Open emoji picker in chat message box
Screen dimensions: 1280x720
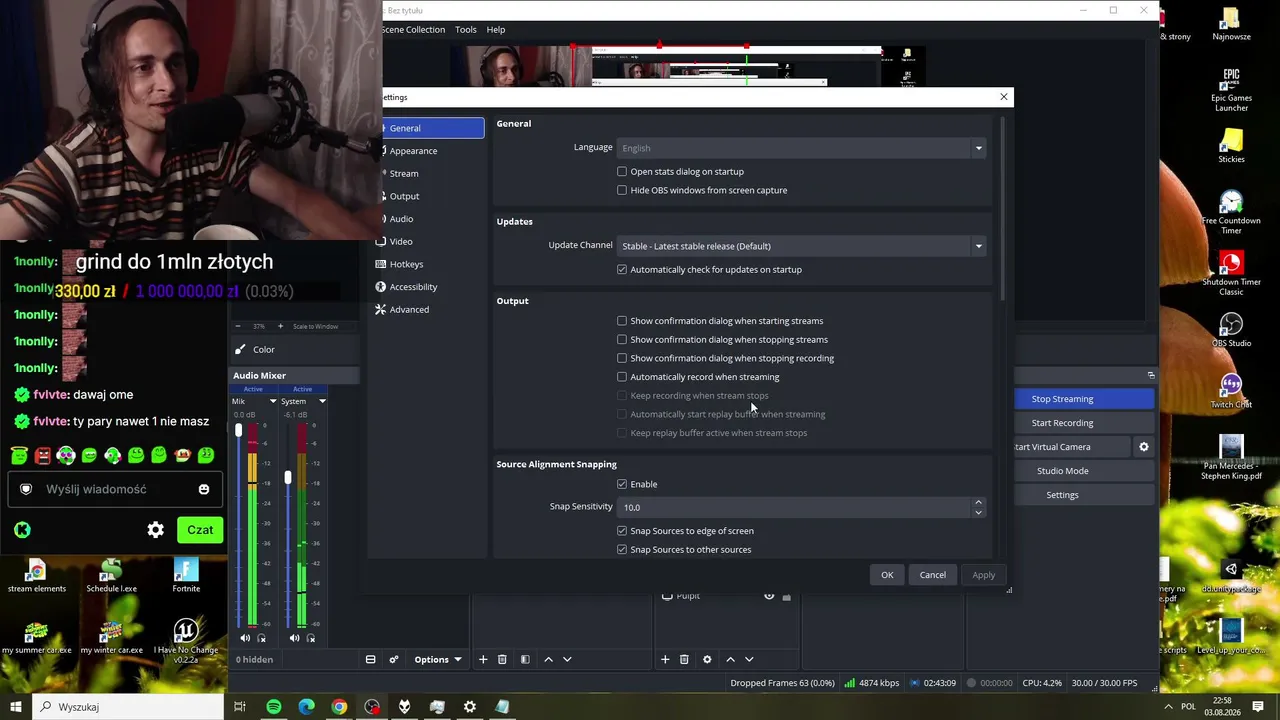pyautogui.click(x=204, y=490)
